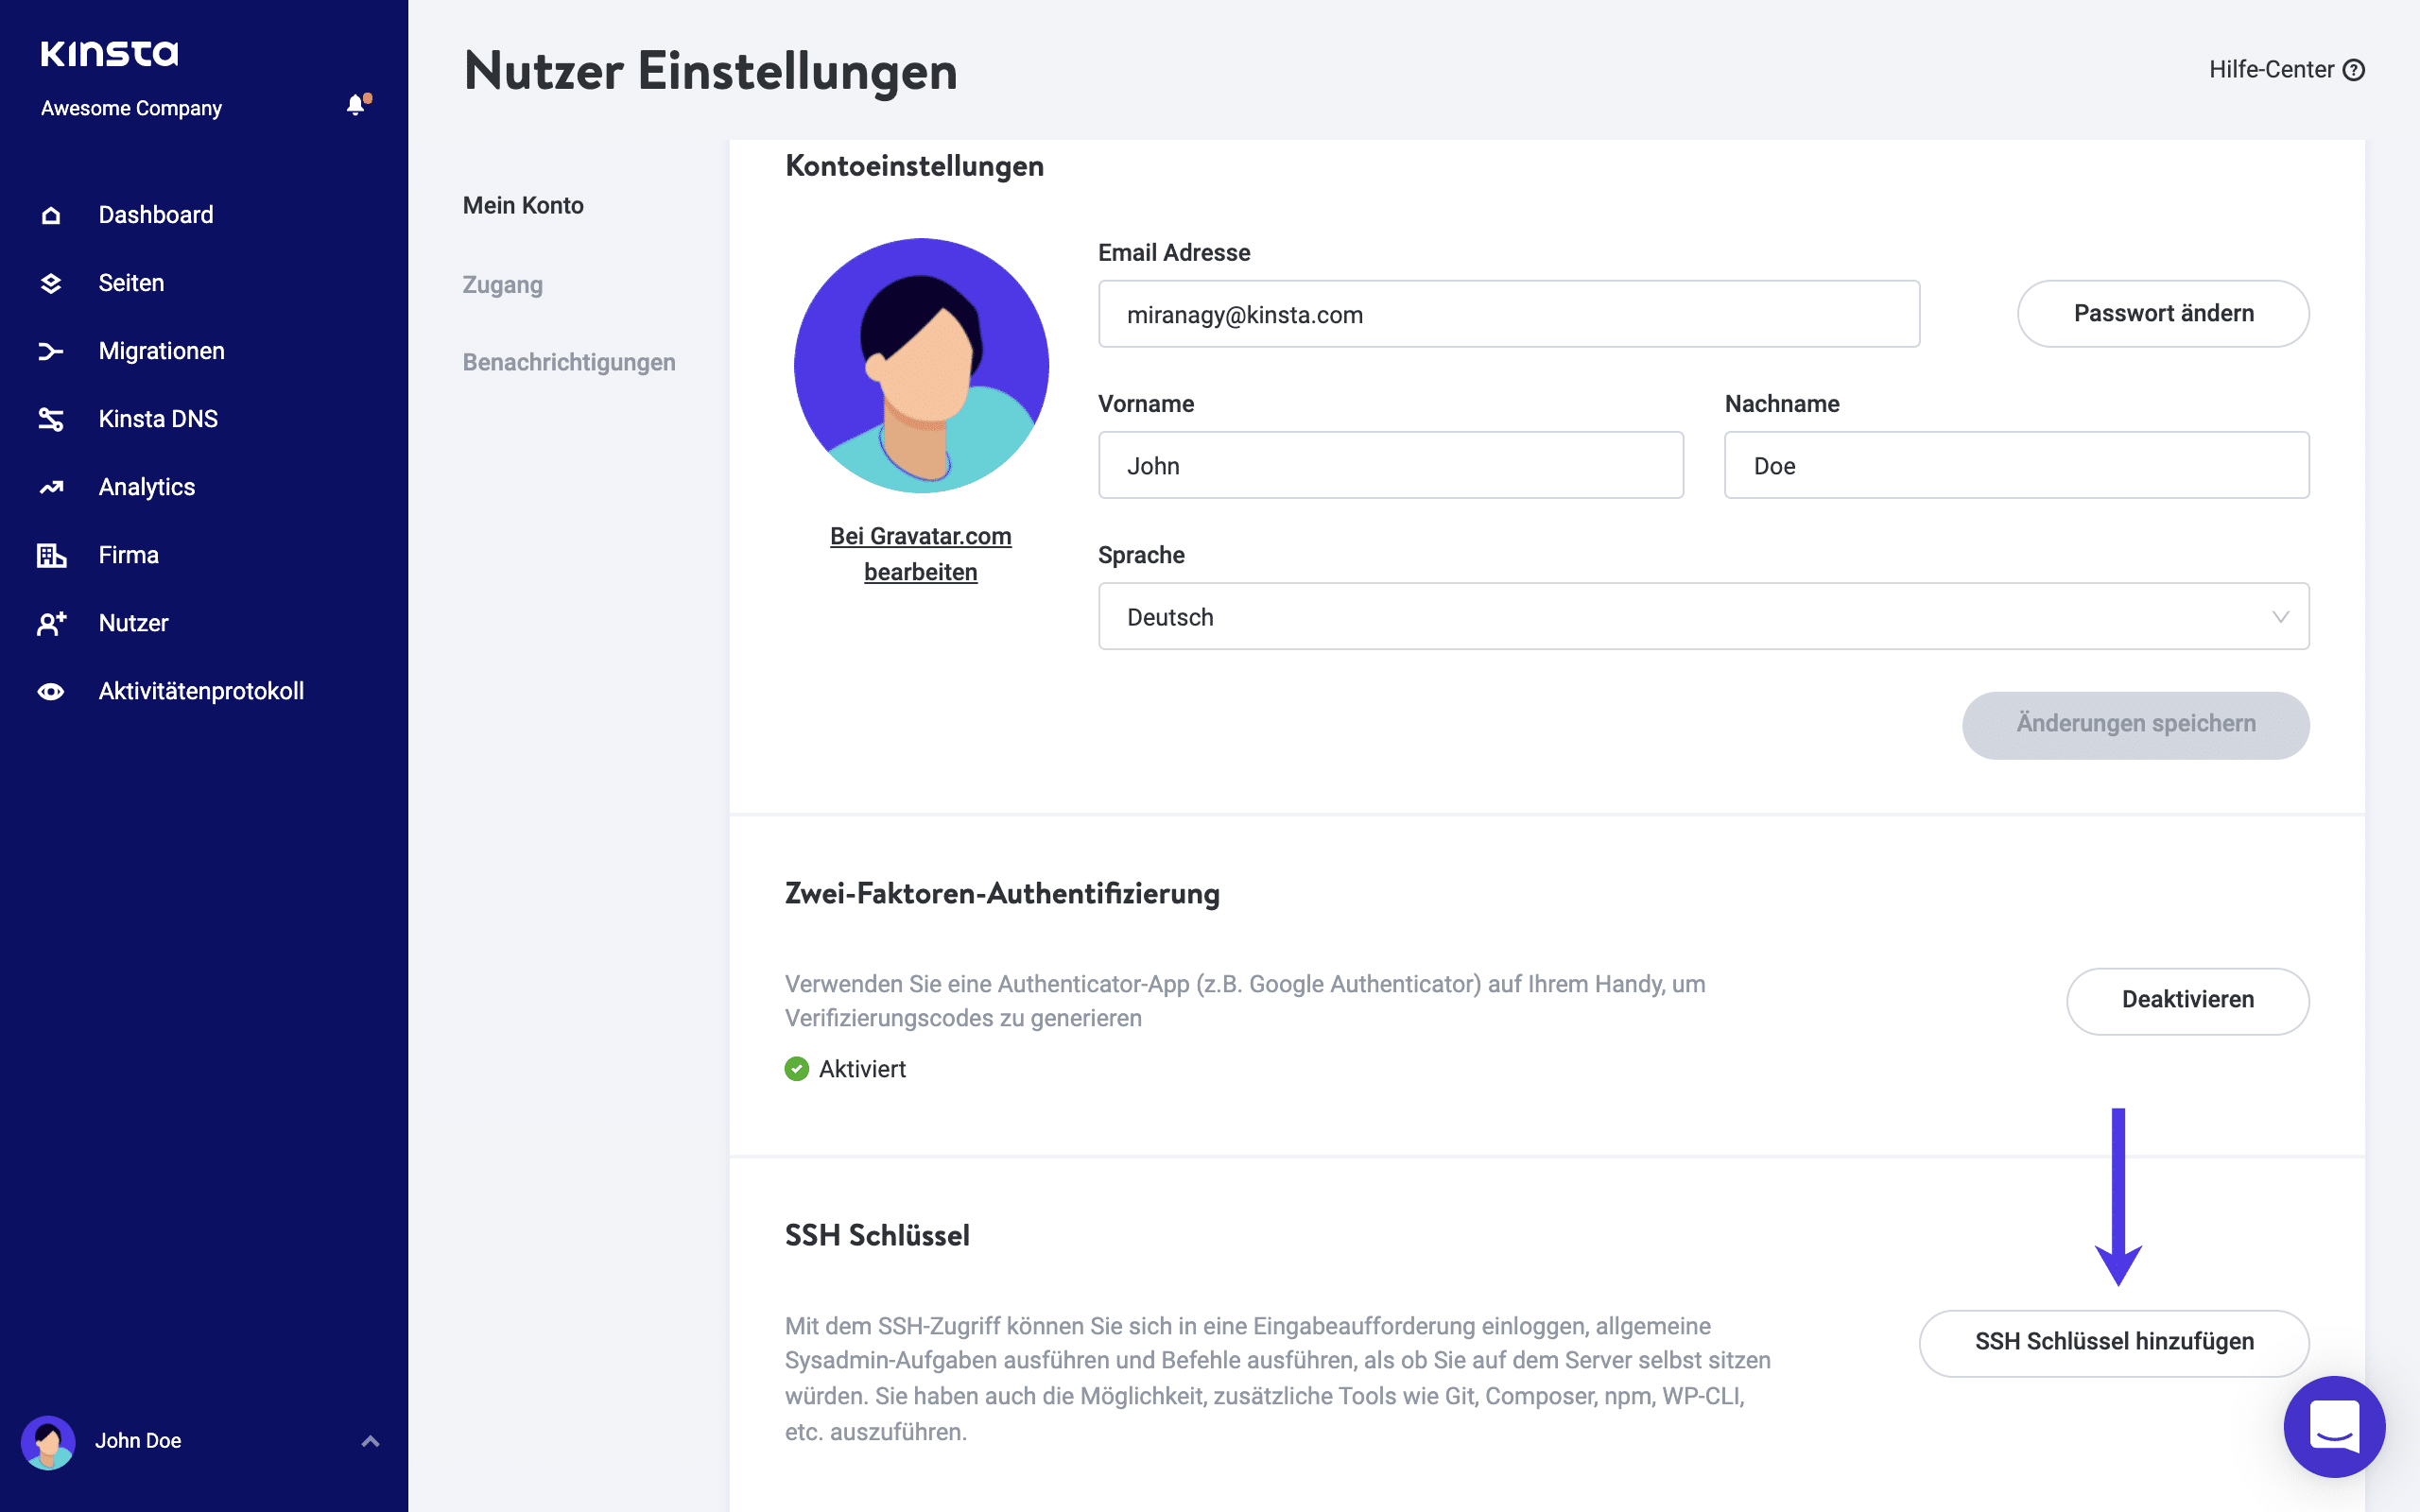Open Migrationen from the navigation
This screenshot has width=2420, height=1512.
pos(160,351)
